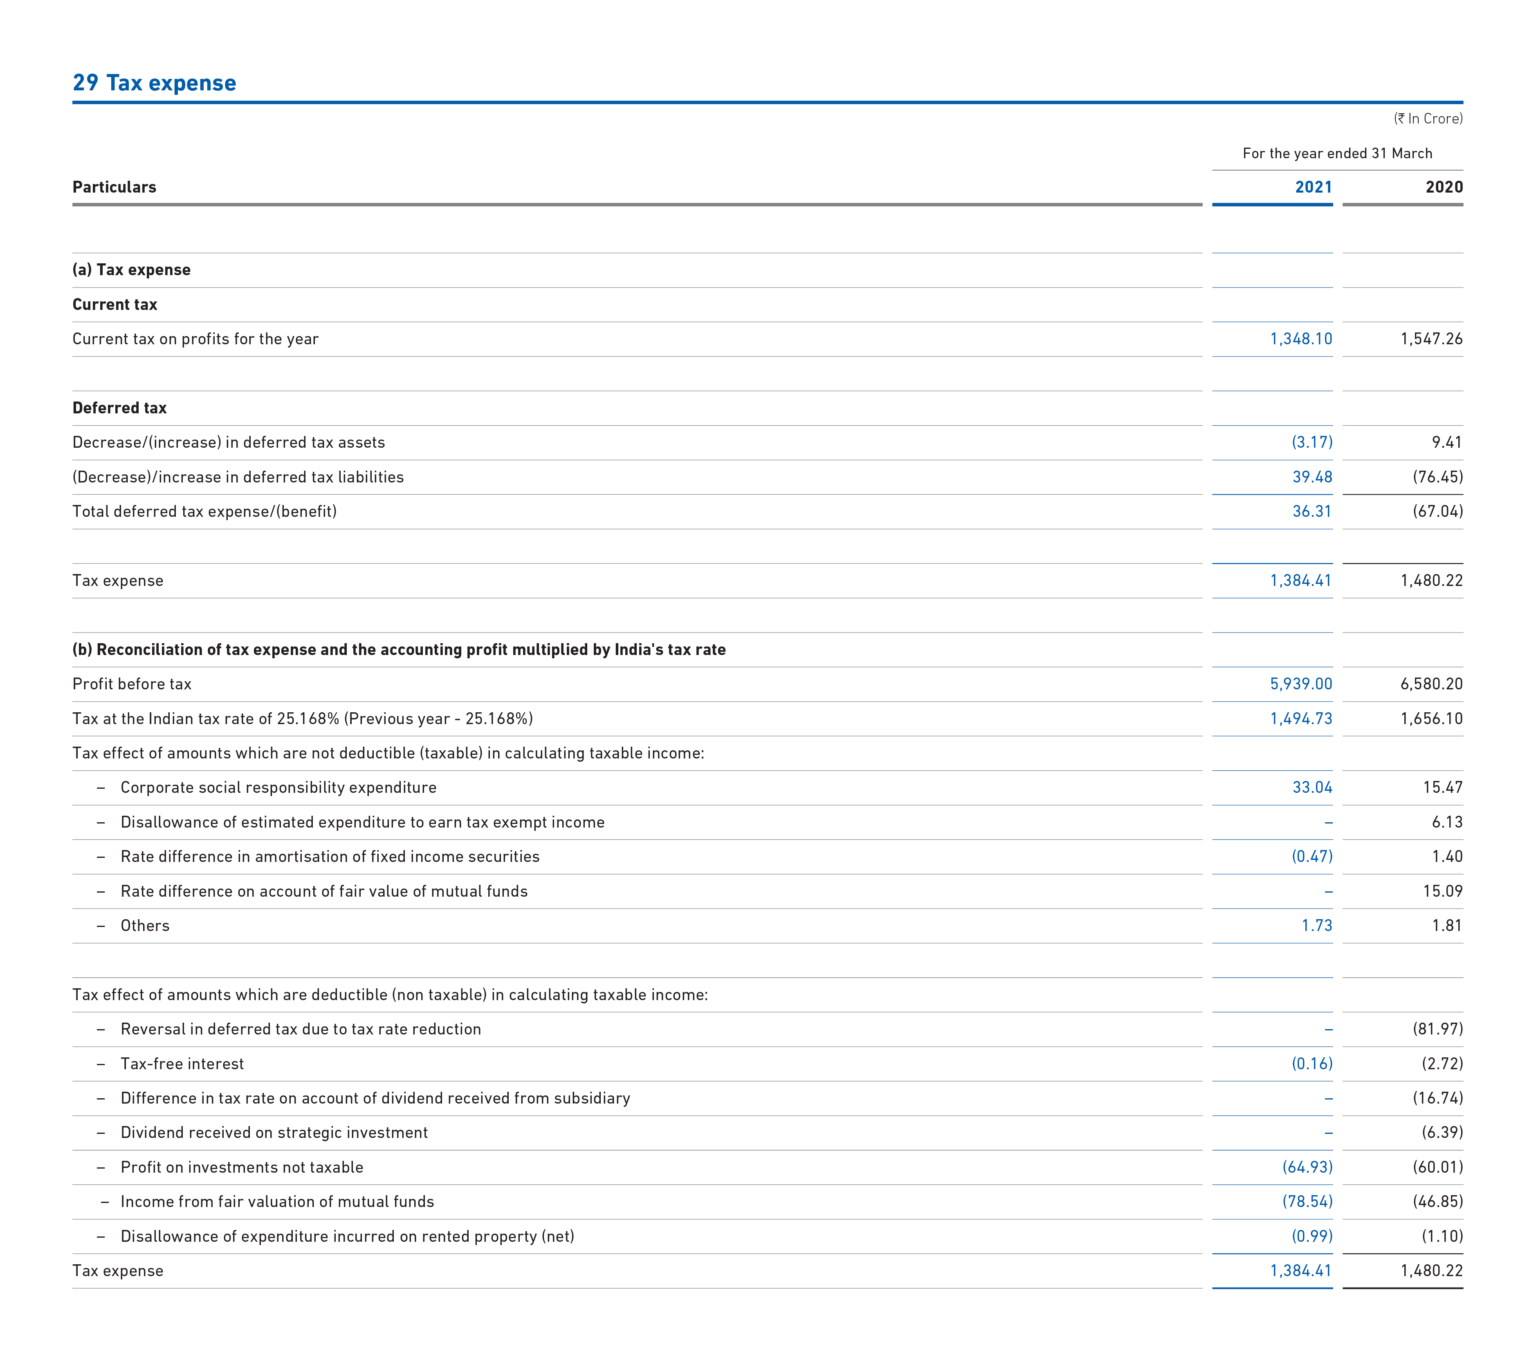This screenshot has height=1362, width=1536.
Task: Select Total deferred tax expense/(benefit) row
Action: 205,511
